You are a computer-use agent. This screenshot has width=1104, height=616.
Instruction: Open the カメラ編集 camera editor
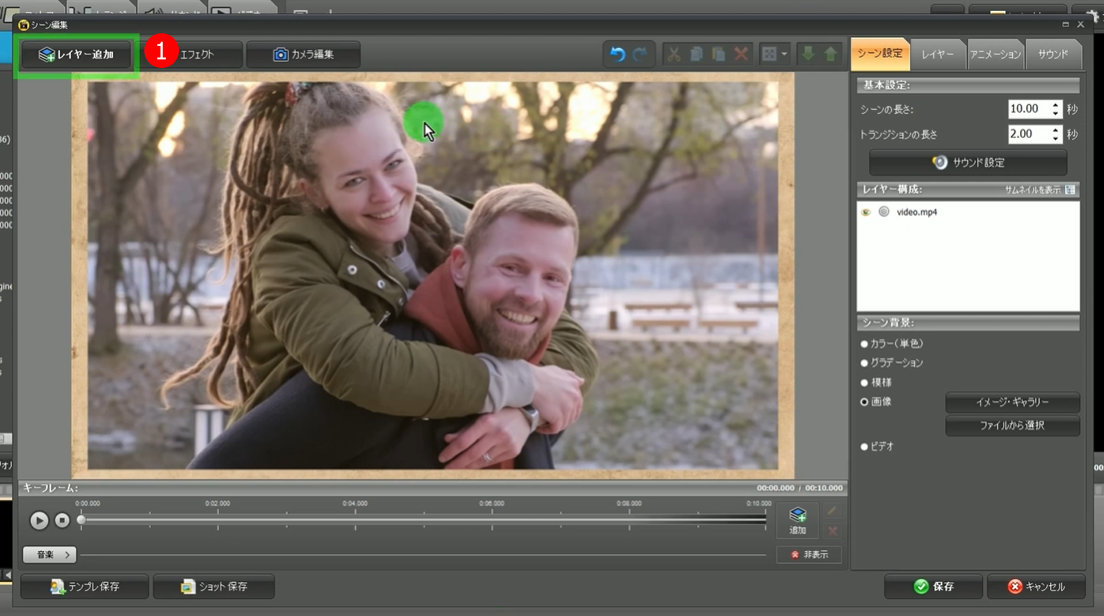click(303, 55)
